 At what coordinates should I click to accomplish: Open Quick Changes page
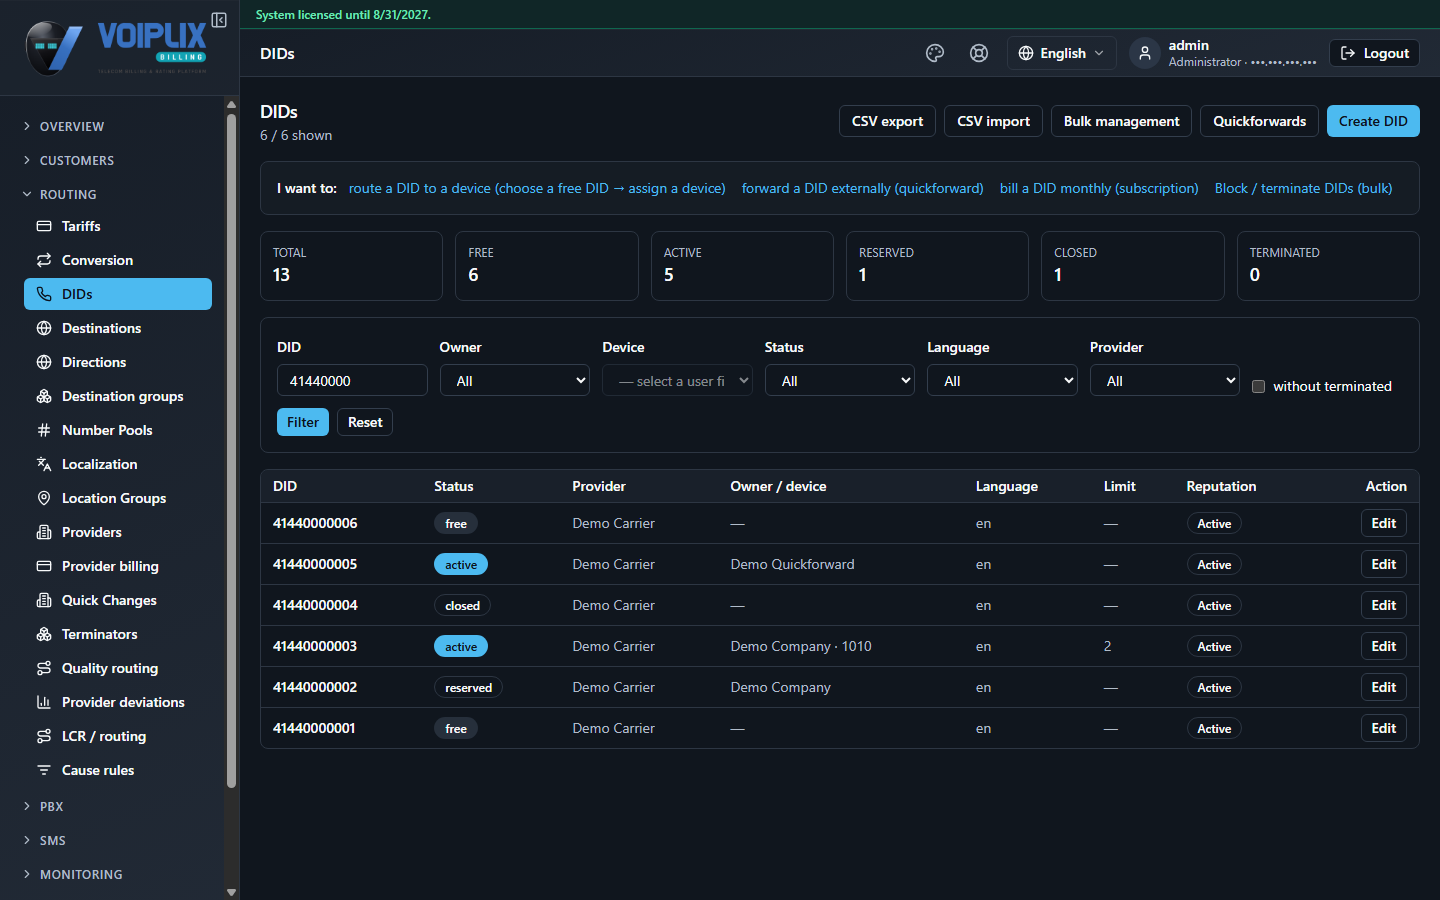[x=118, y=600]
